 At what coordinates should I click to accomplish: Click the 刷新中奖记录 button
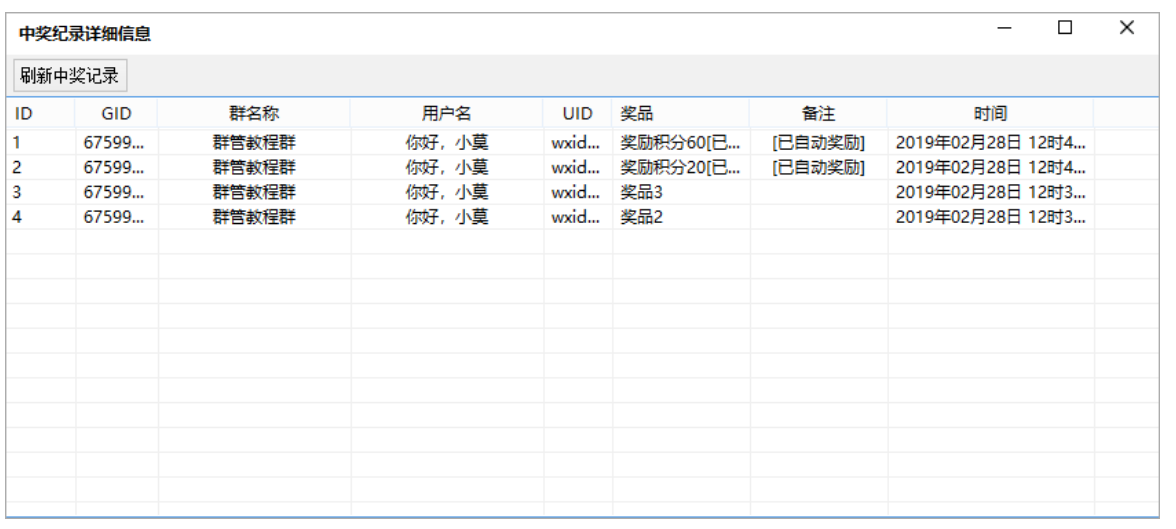(x=70, y=76)
